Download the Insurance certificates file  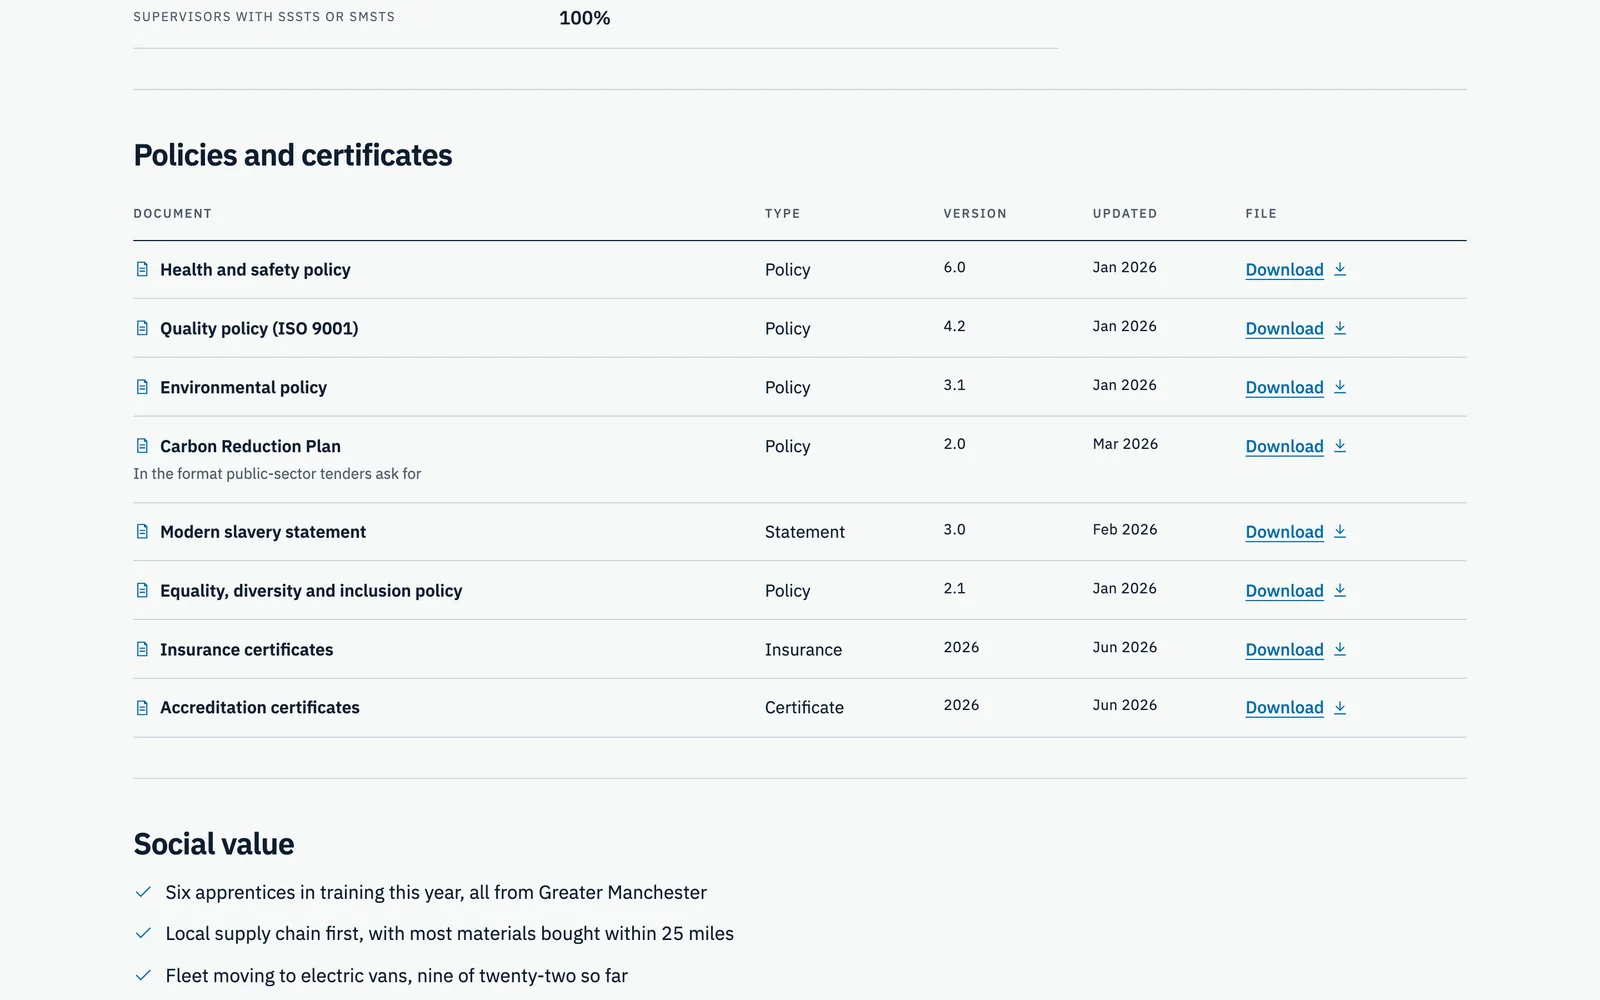1296,650
